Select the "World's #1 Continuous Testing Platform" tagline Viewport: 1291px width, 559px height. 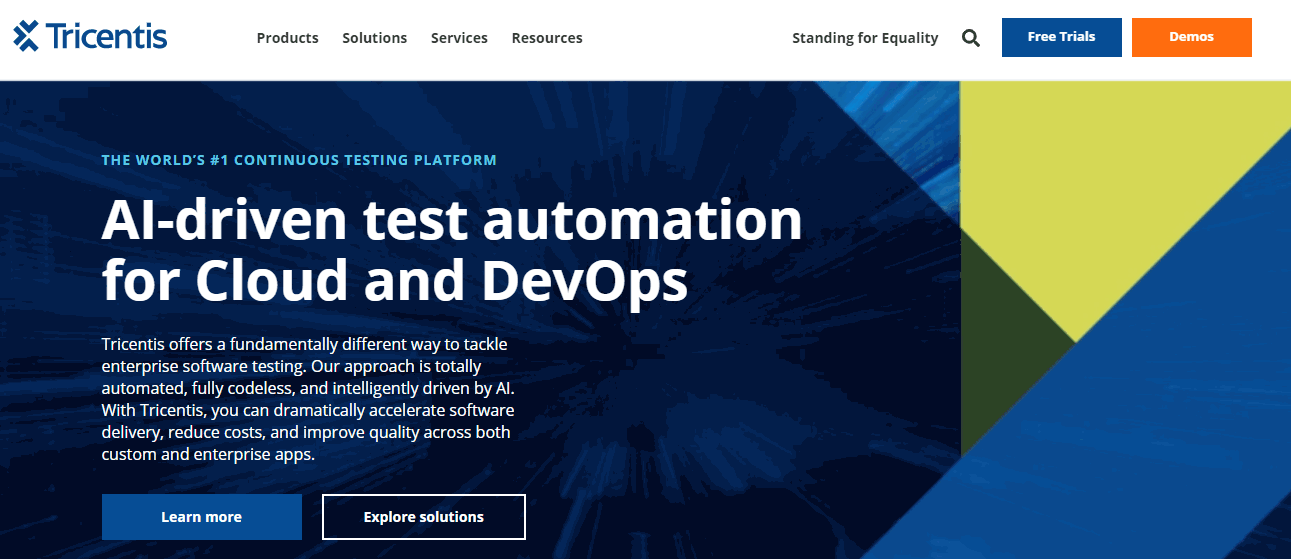(x=299, y=160)
